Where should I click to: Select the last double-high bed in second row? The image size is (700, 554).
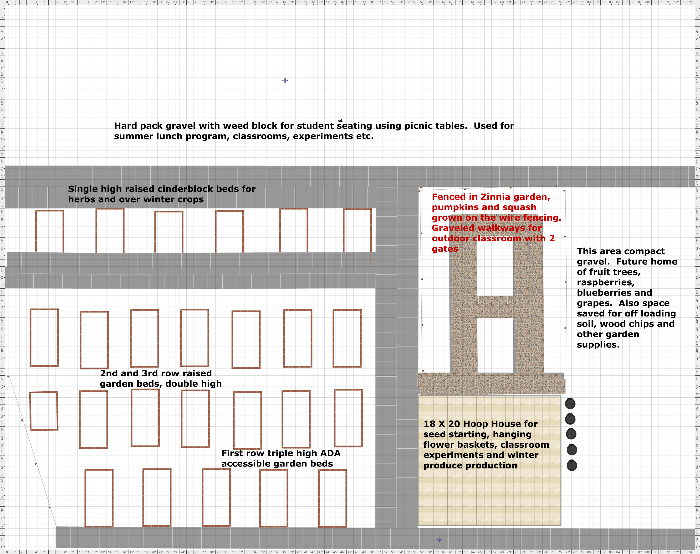click(347, 338)
